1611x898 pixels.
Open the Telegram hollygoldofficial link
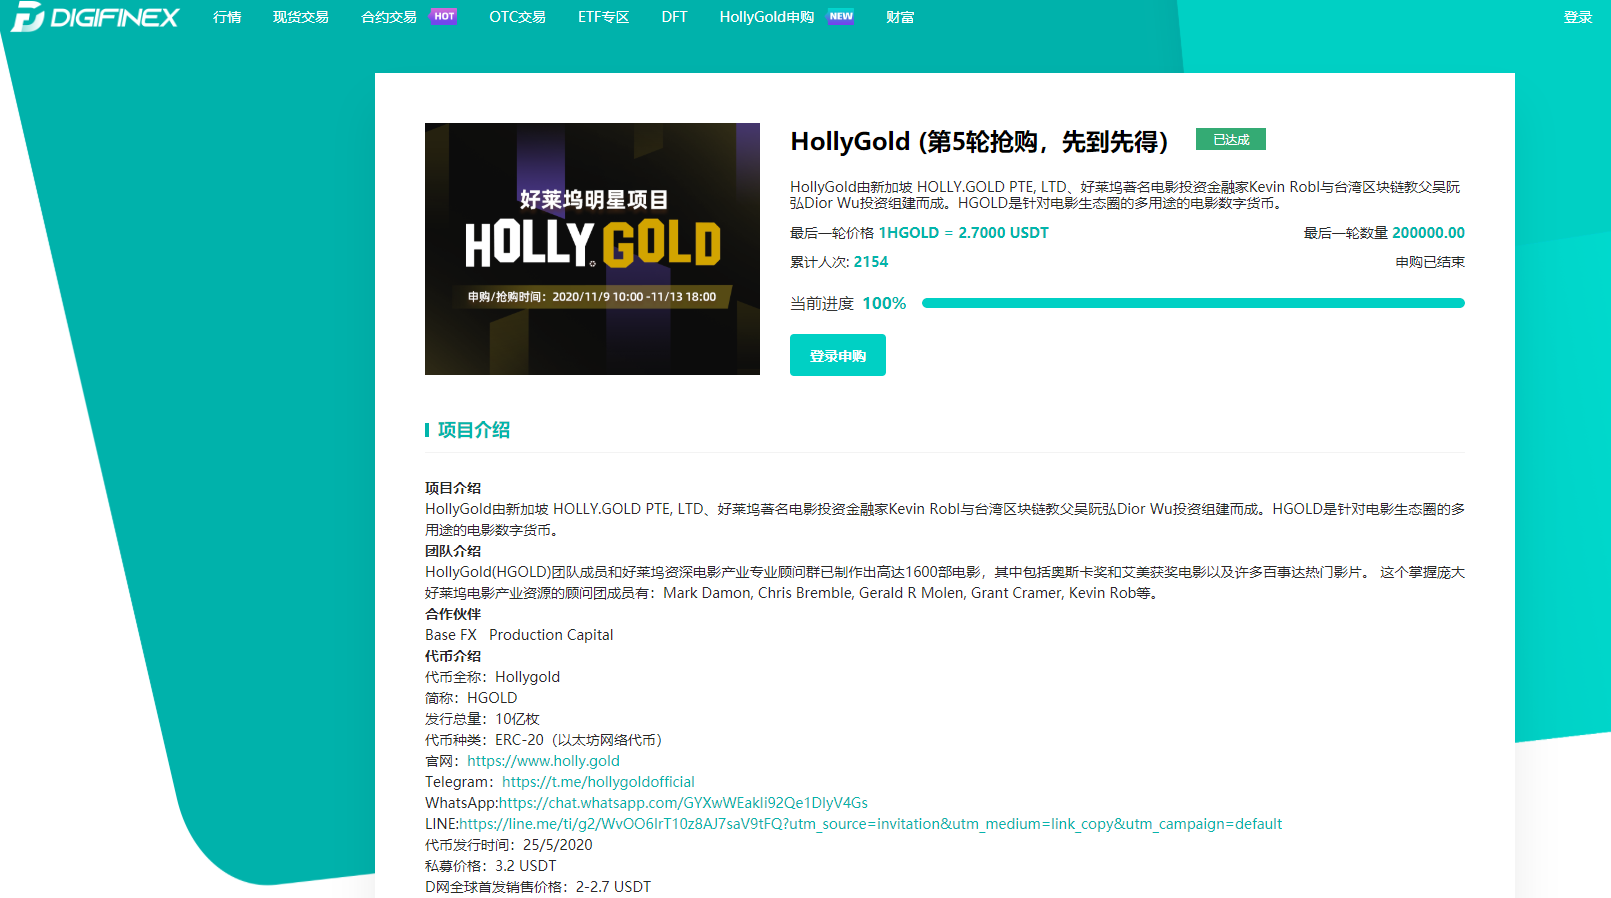coord(598,782)
